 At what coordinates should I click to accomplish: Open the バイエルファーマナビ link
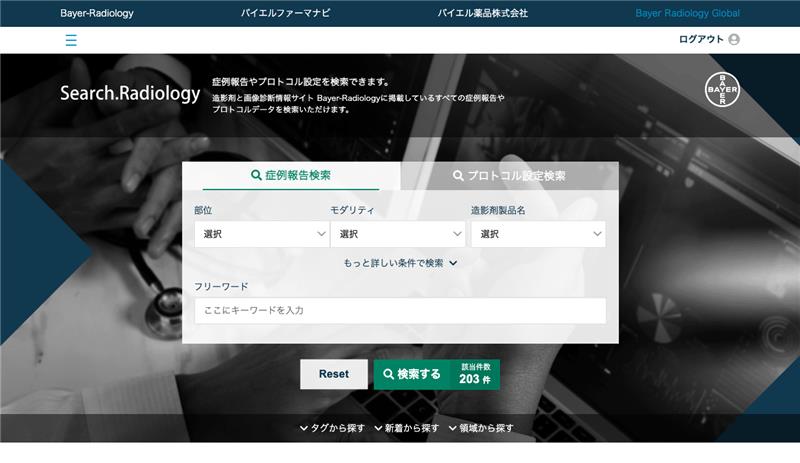pos(285,13)
